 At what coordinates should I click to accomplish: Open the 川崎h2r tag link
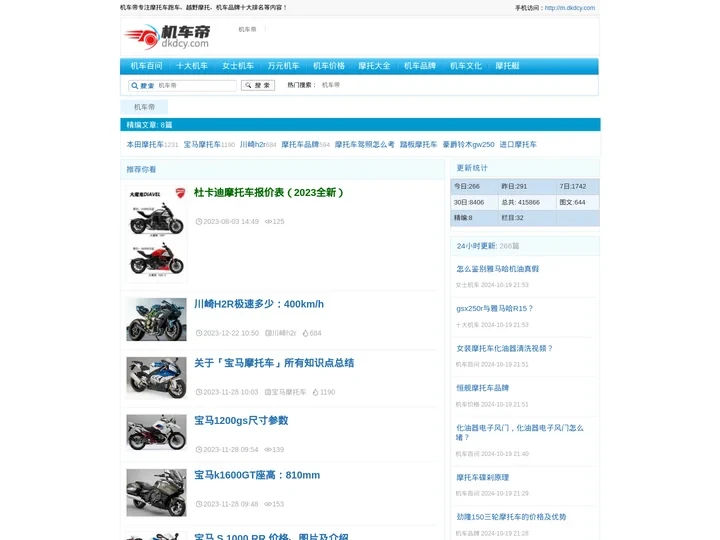pos(253,145)
